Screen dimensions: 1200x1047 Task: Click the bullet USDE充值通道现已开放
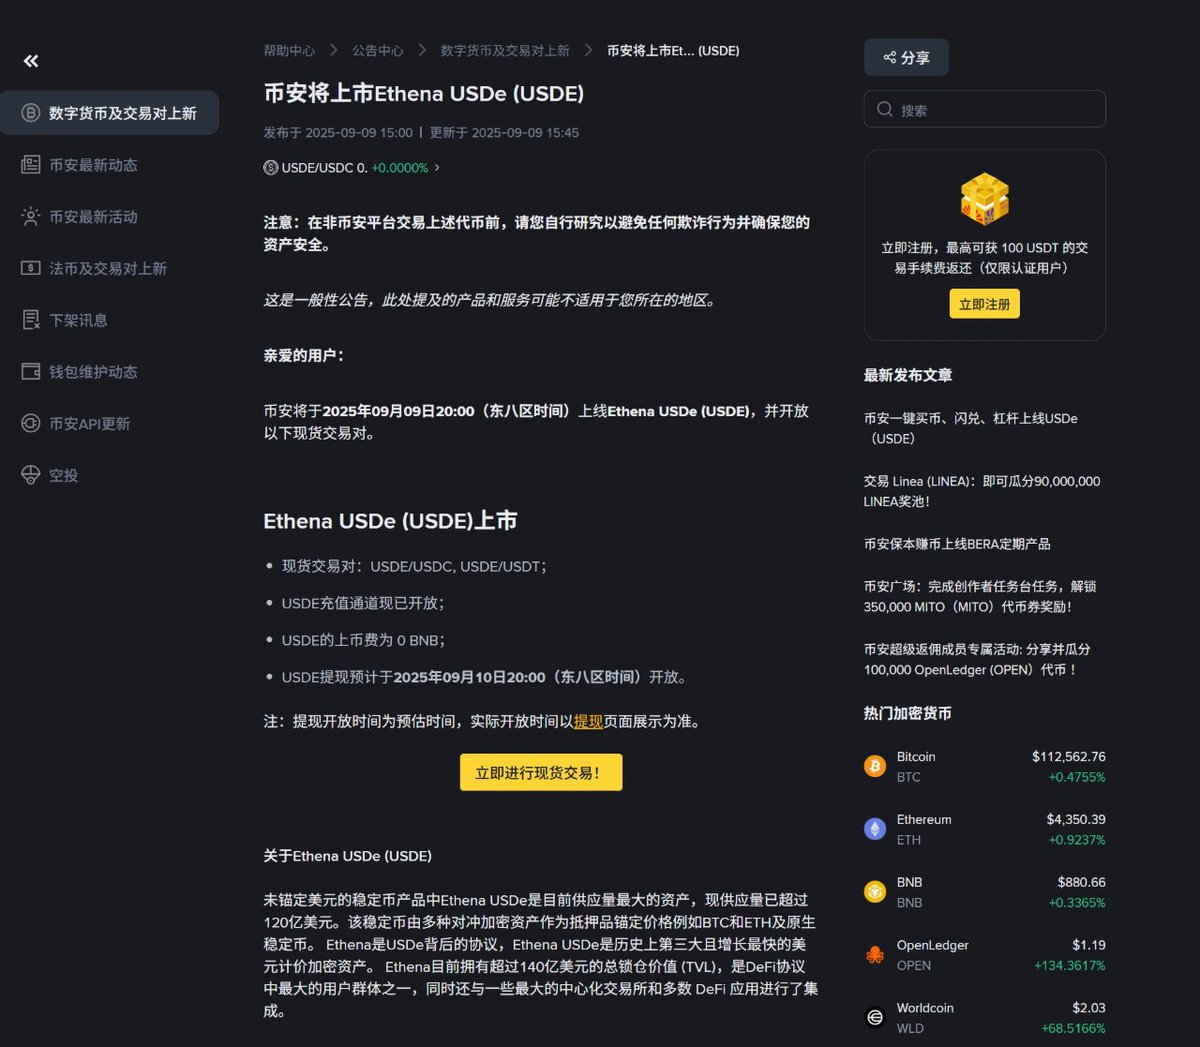363,603
